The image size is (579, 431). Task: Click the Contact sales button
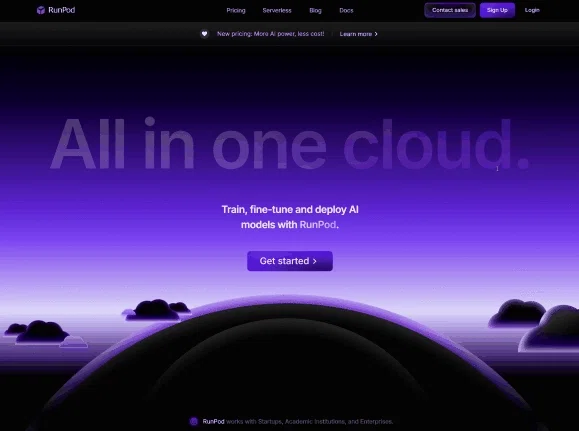click(450, 10)
